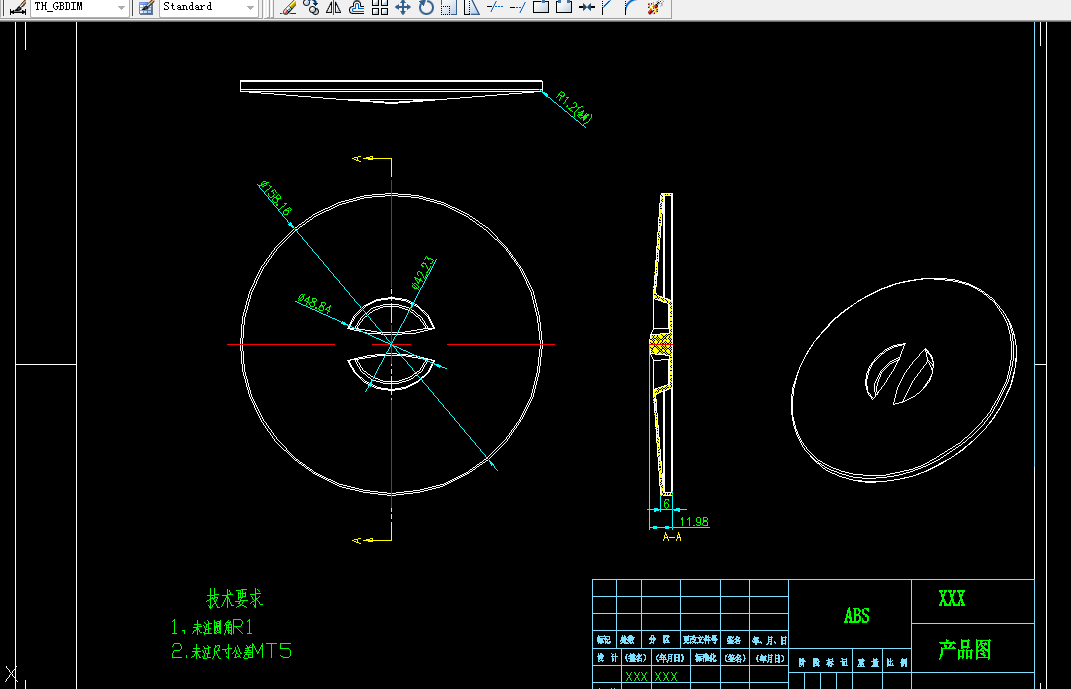1071x689 pixels.
Task: Select the Mirror tool
Action: (x=334, y=8)
